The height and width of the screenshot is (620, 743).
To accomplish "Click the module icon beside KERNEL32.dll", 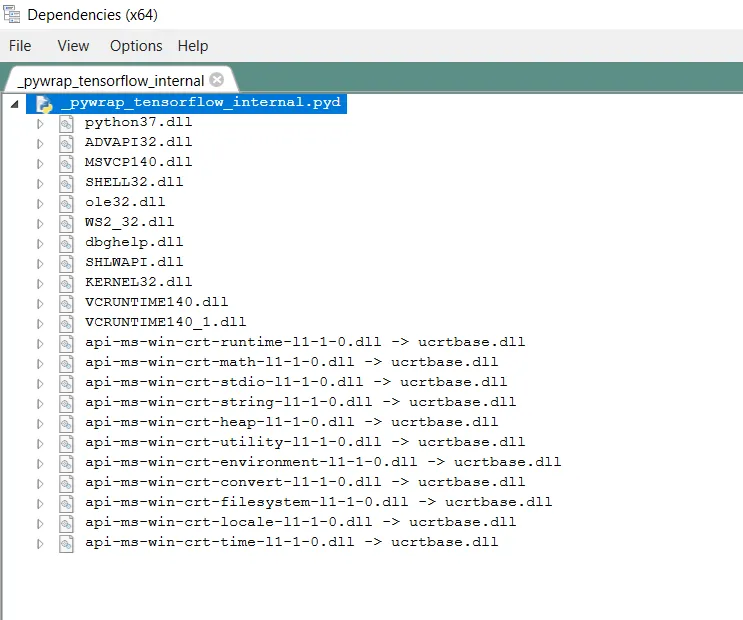I will click(66, 283).
